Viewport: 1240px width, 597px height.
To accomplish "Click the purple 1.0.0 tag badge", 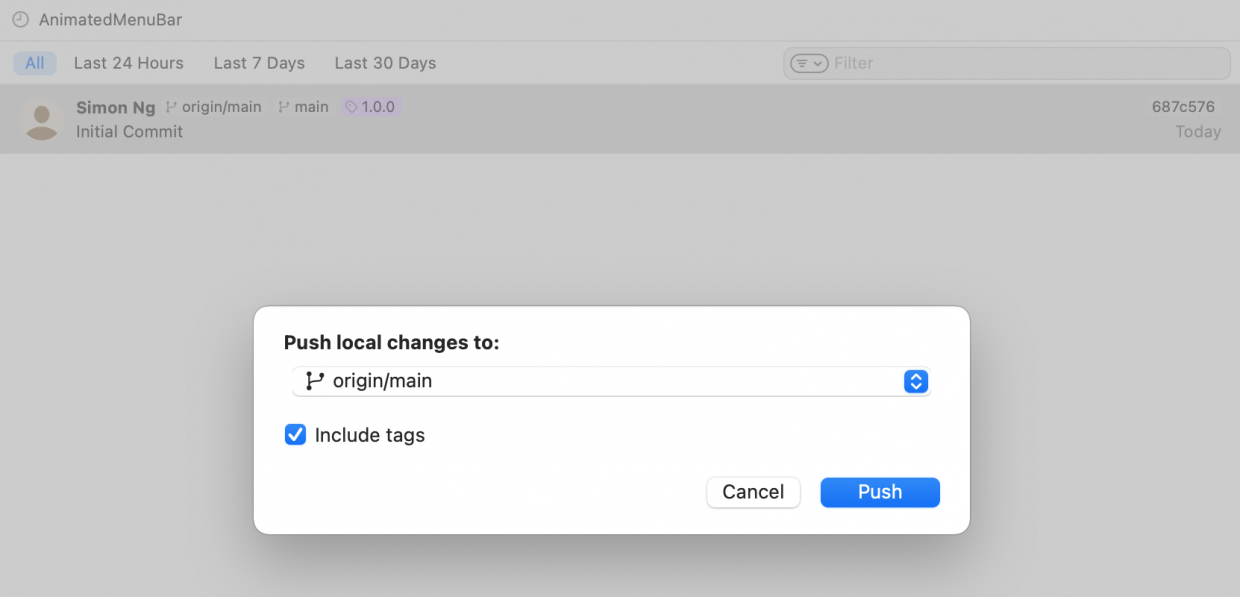I will point(370,107).
